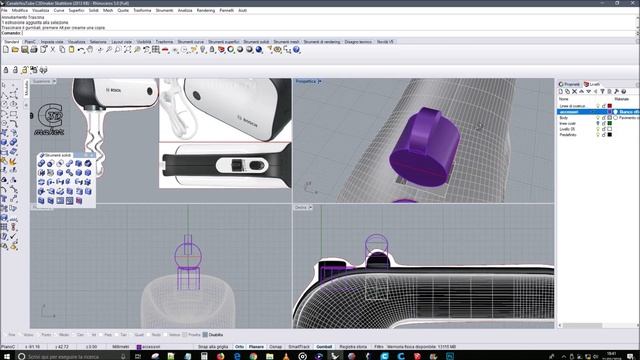Image resolution: width=640 pixels, height=360 pixels.
Task: Click the Zoom extents icon
Action: (x=127, y=50)
